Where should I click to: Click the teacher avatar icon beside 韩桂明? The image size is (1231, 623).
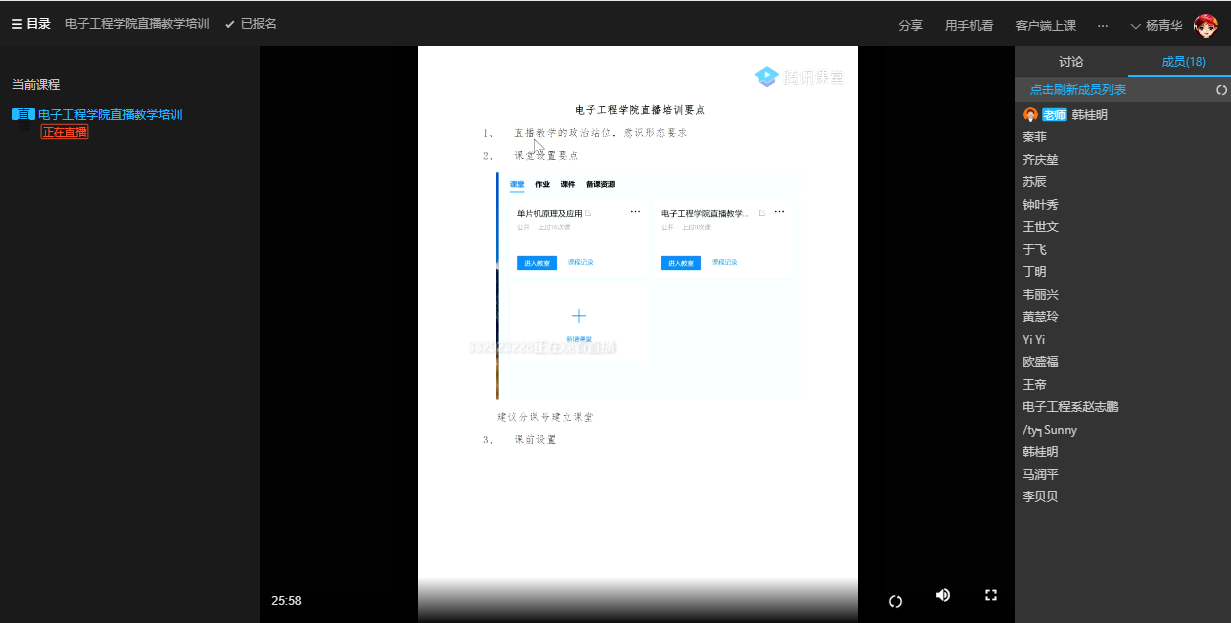click(1030, 115)
